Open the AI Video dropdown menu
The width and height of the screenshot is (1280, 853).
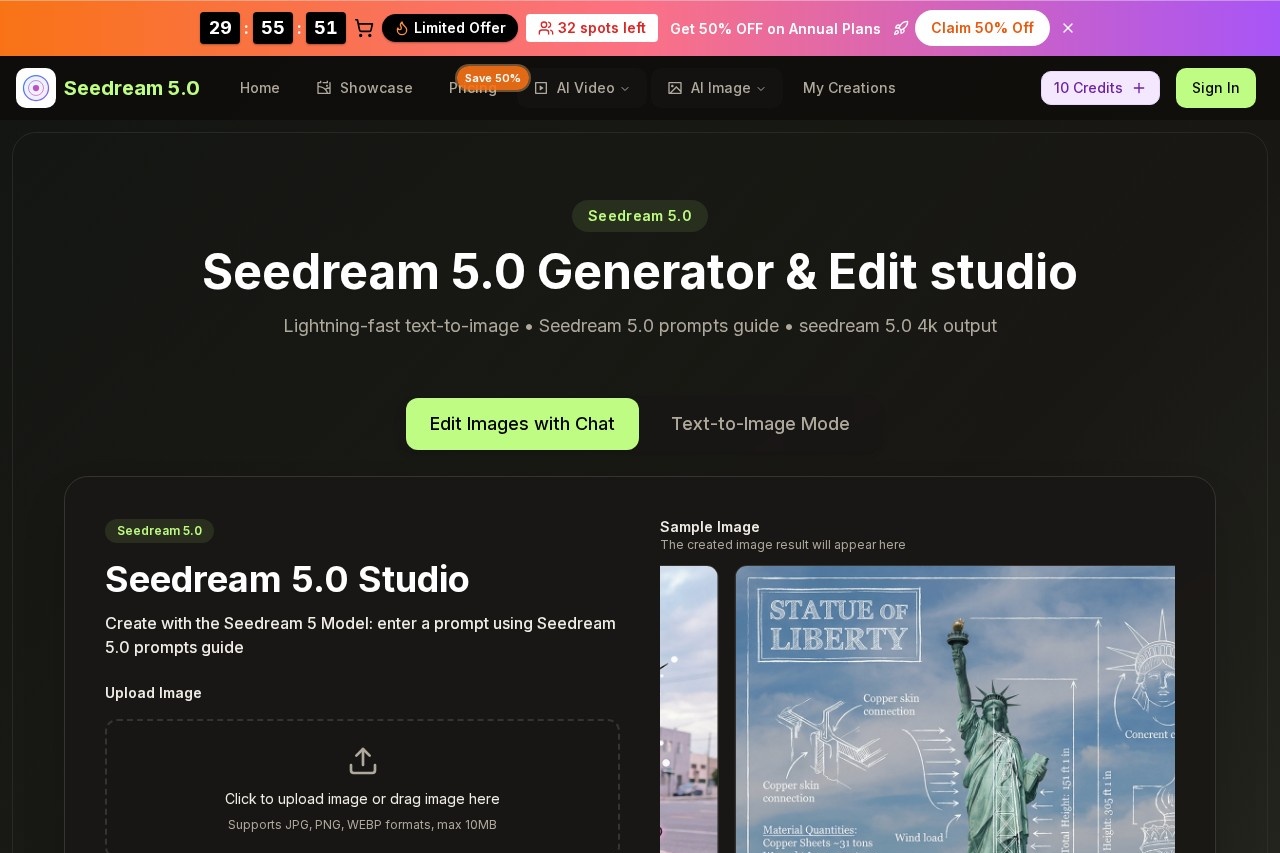pos(582,88)
